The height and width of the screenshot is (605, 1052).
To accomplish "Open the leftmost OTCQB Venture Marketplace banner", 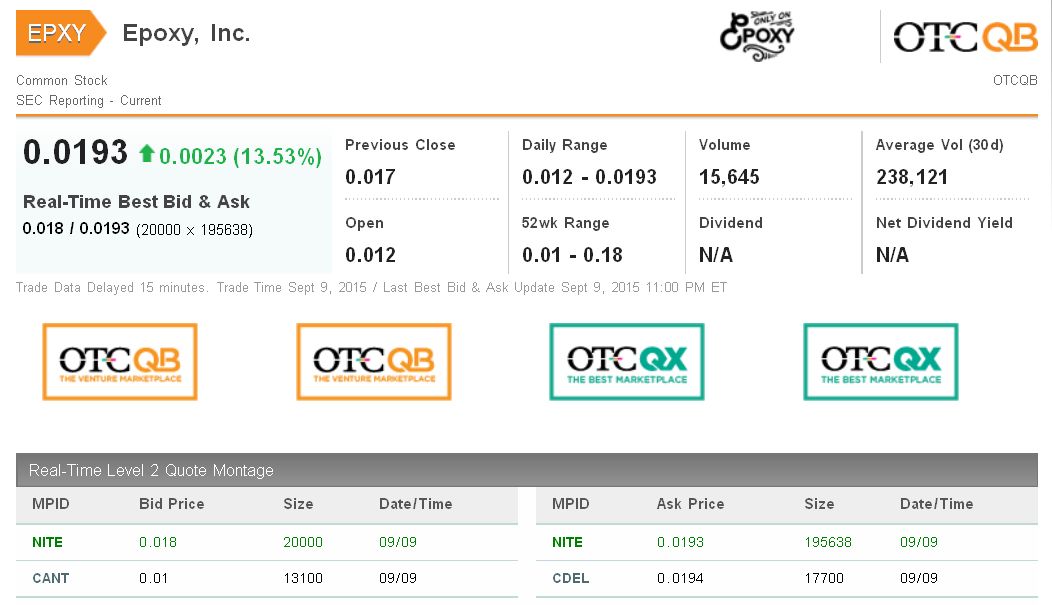I will pos(120,361).
